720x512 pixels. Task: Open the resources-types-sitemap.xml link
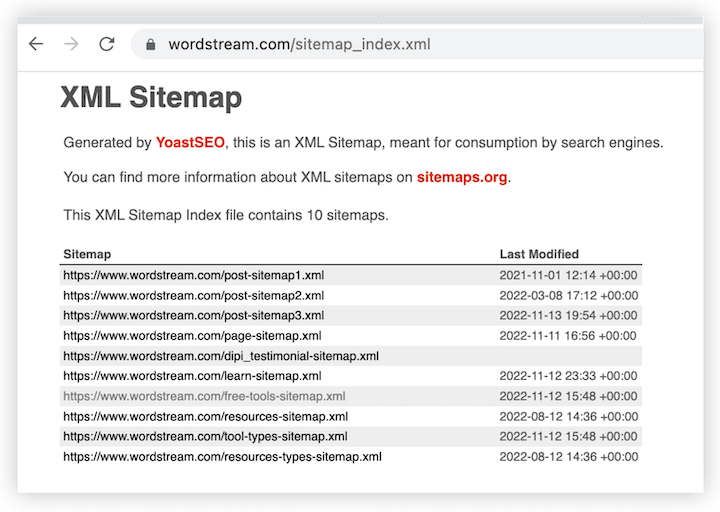click(x=222, y=456)
